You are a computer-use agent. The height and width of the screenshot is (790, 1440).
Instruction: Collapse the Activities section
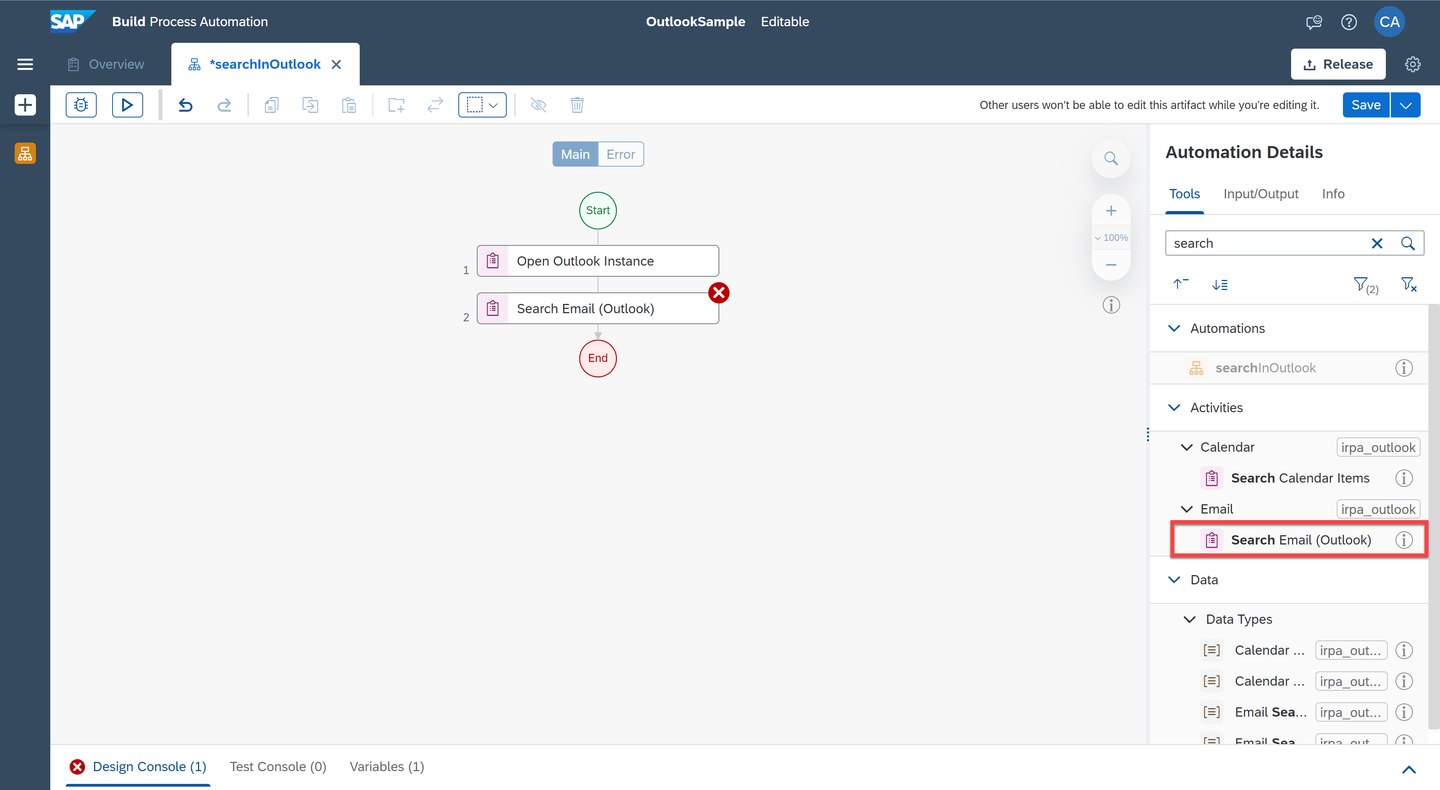point(1175,407)
